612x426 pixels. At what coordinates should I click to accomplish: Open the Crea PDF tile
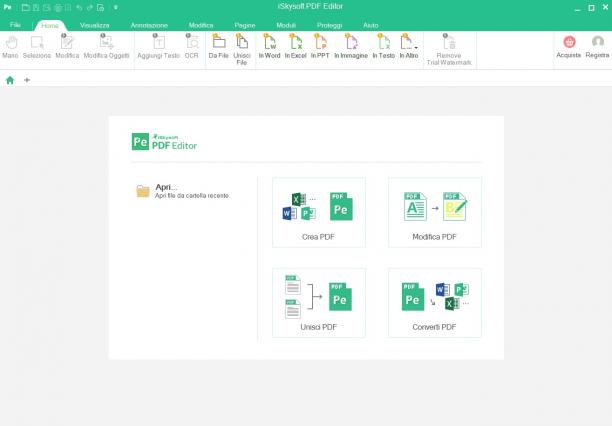click(x=319, y=212)
